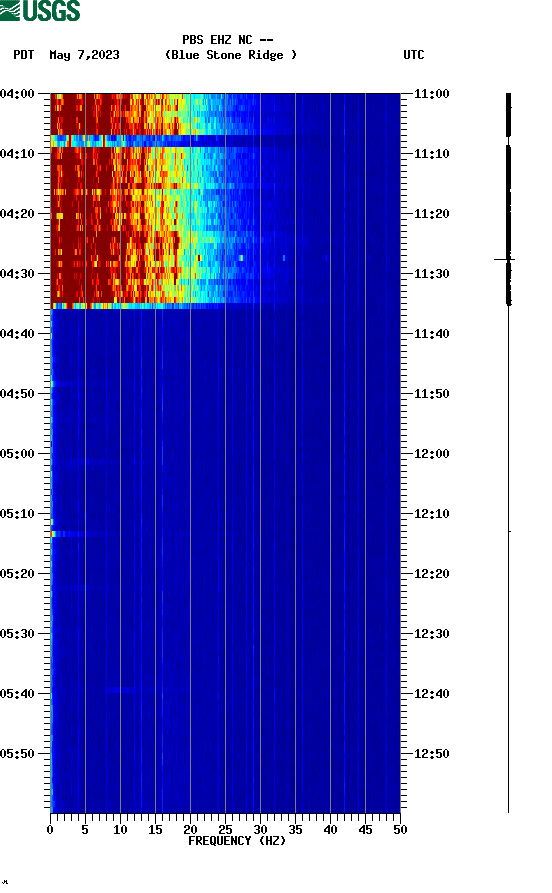The width and height of the screenshot is (552, 893).
Task: Click the '50' frequency axis label
Action: 400,830
